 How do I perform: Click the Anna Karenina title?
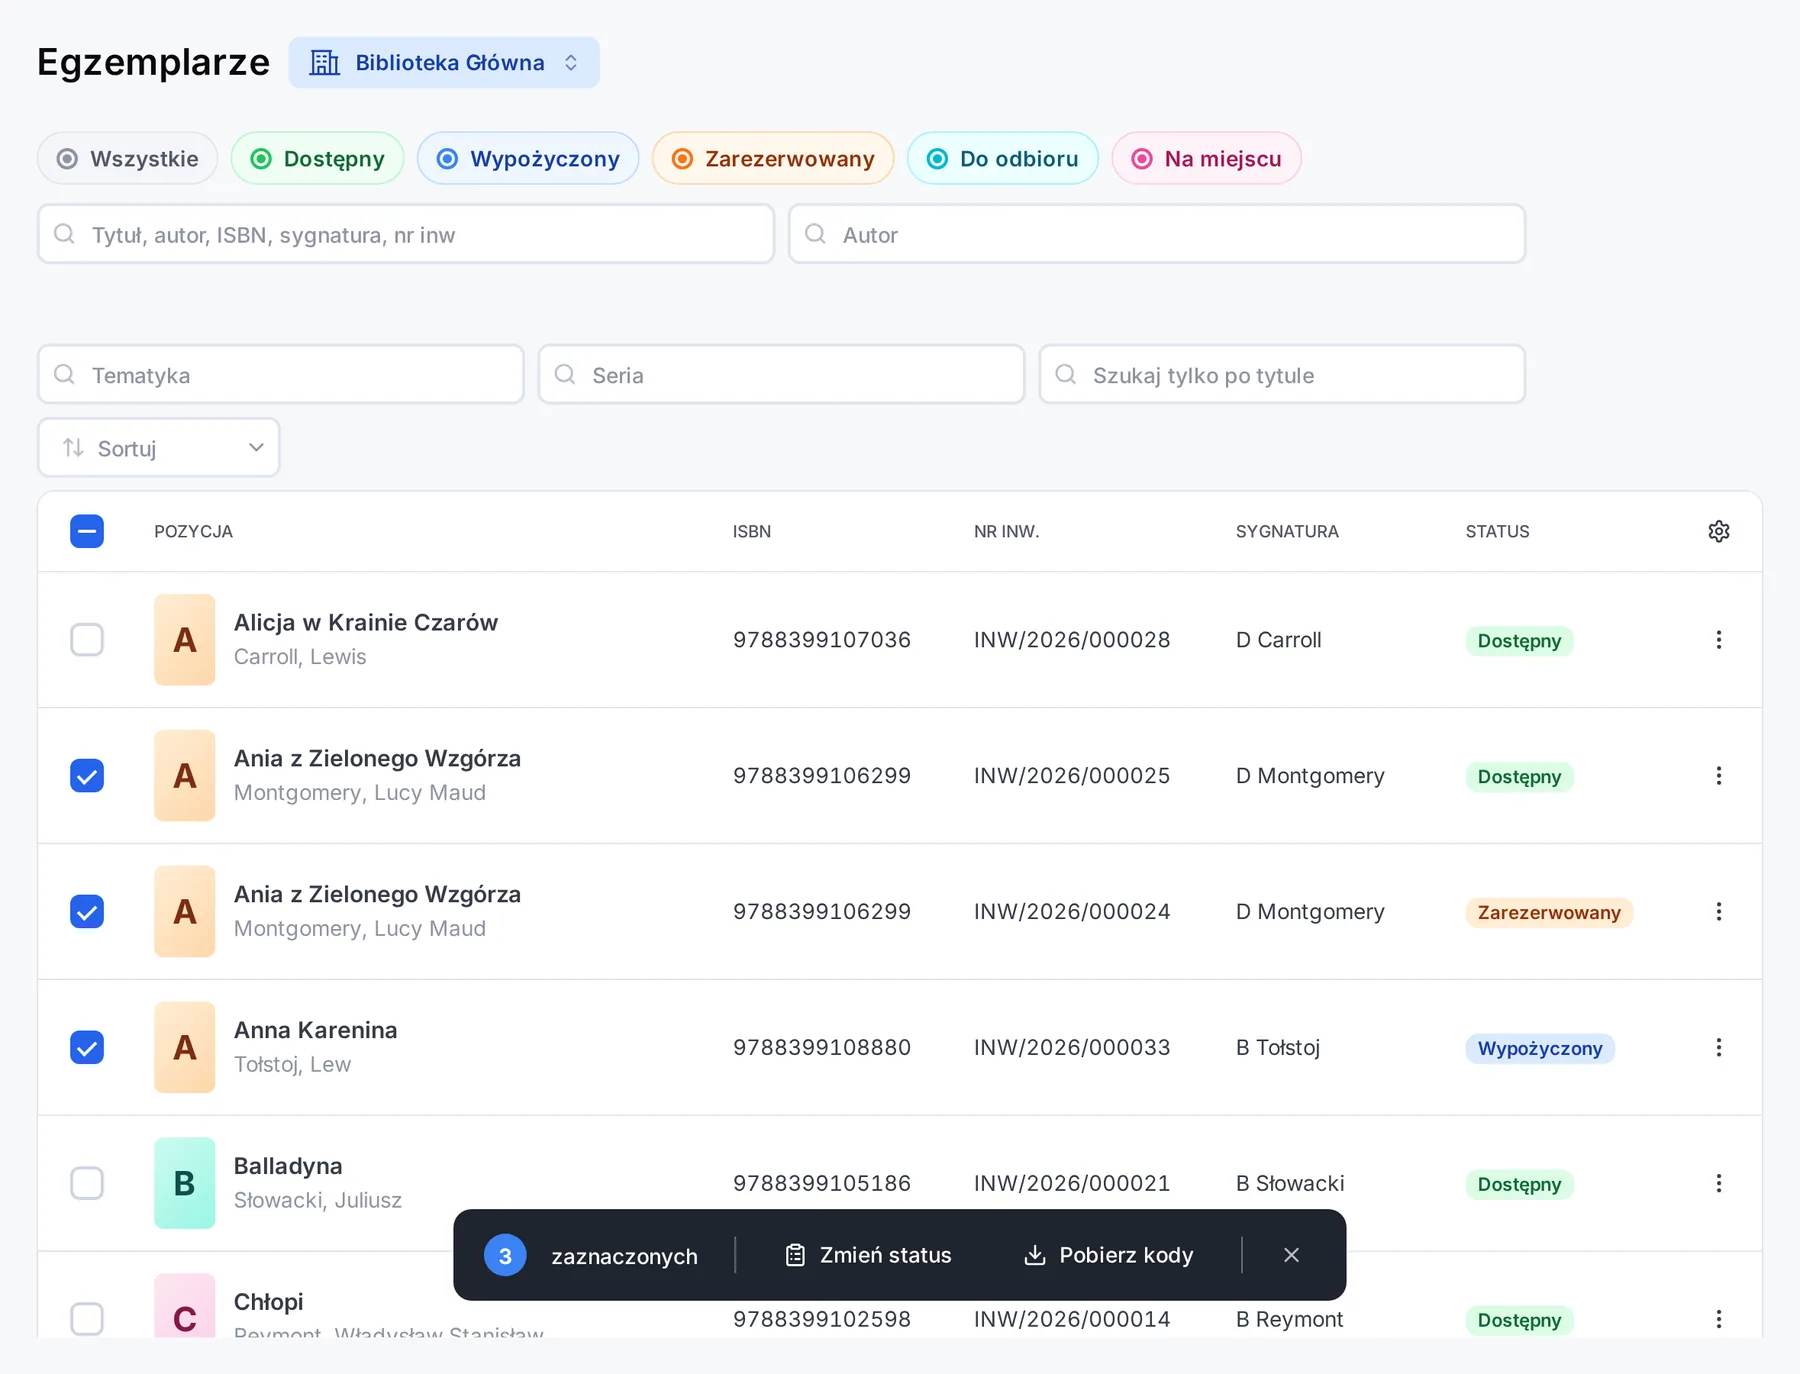[316, 1030]
